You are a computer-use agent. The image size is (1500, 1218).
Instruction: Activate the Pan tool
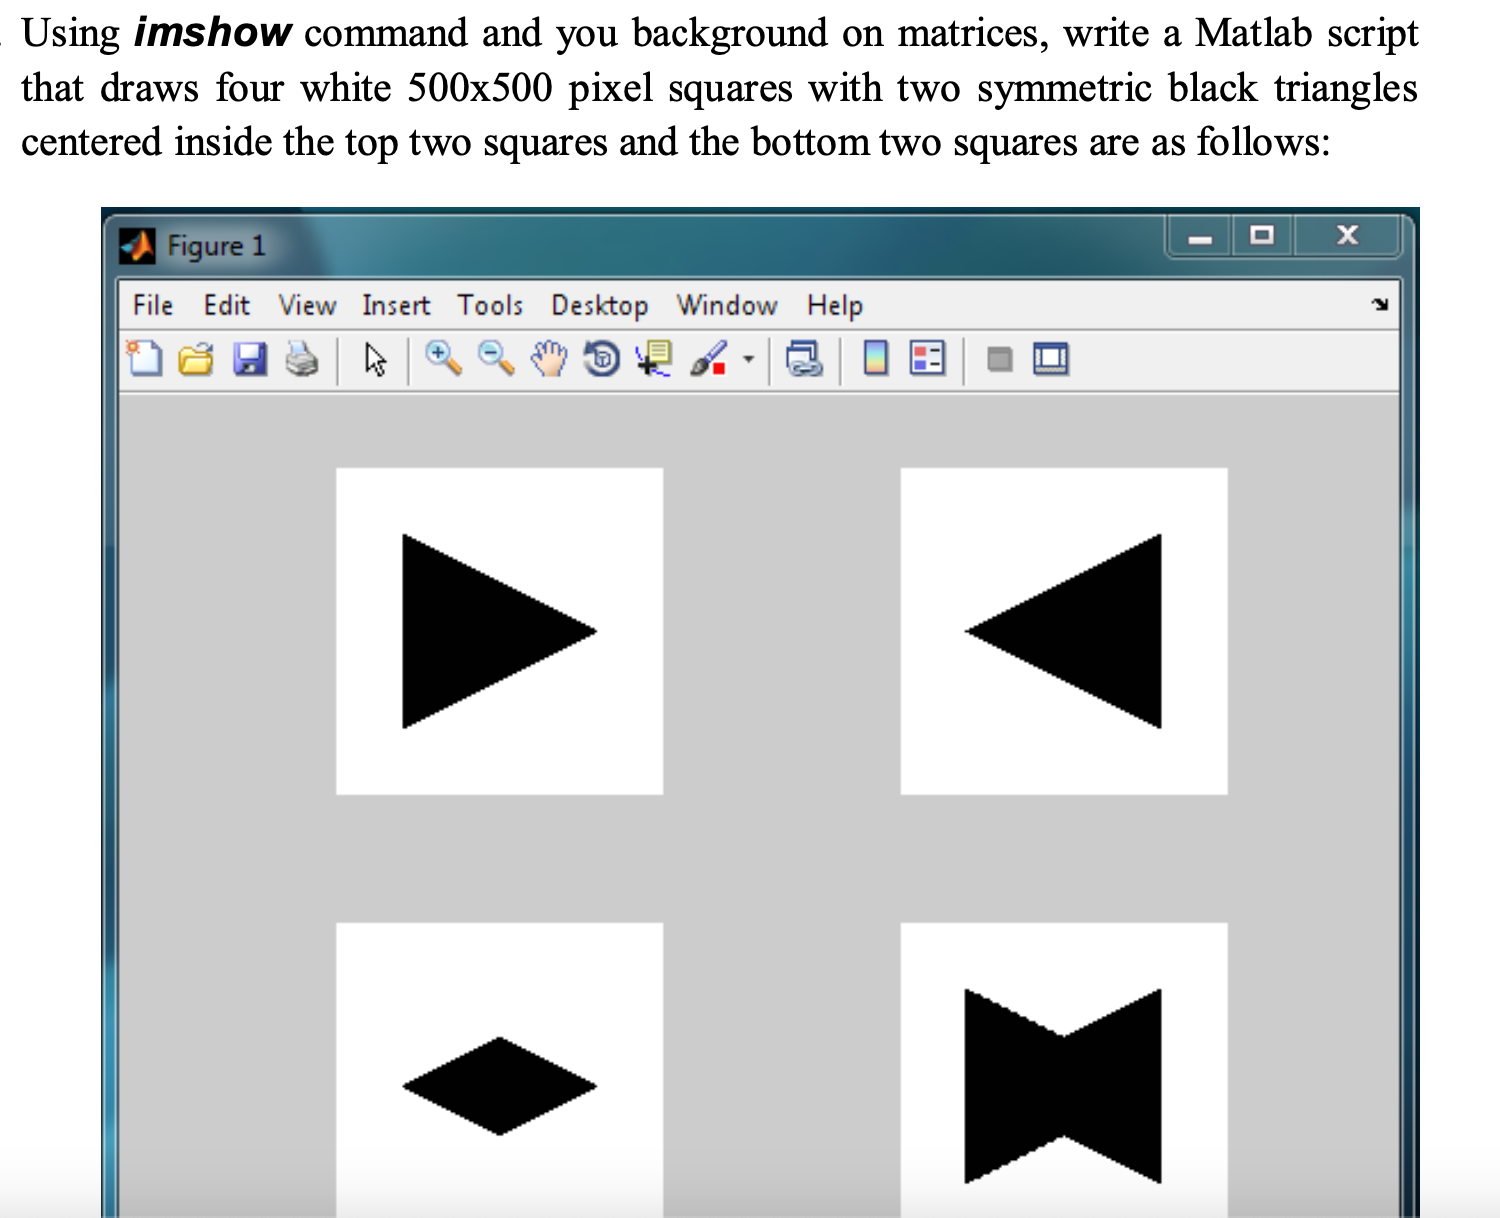point(548,360)
